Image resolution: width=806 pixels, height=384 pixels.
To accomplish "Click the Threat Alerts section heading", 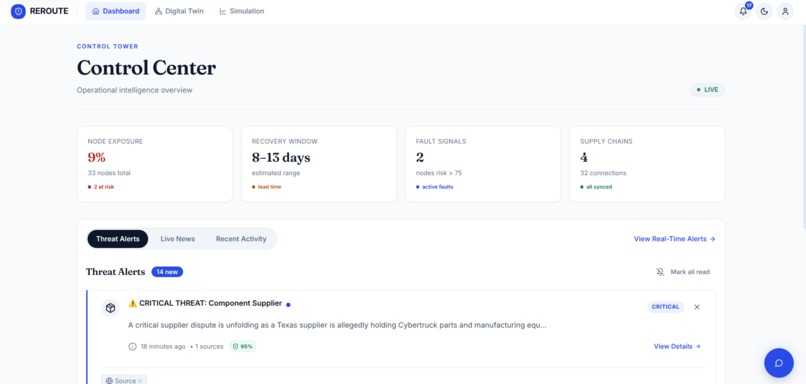I will click(116, 272).
